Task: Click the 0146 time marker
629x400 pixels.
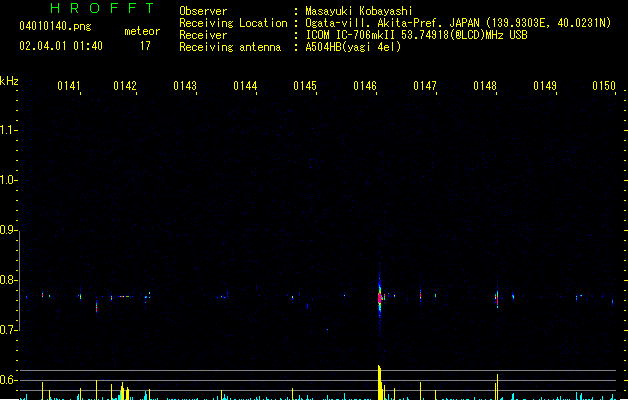Action: pos(365,86)
